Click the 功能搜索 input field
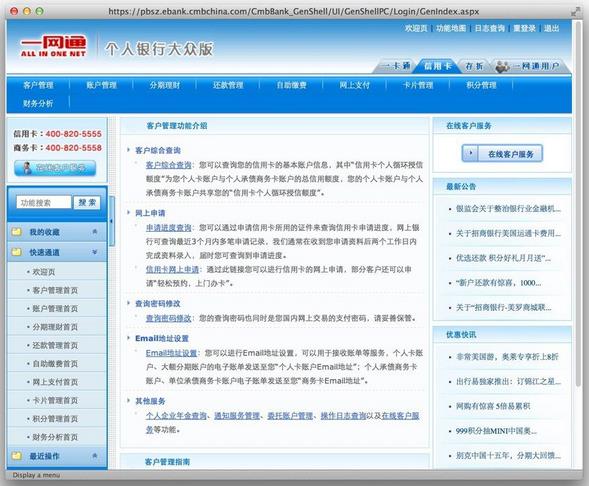The width and height of the screenshot is (589, 486). click(44, 202)
